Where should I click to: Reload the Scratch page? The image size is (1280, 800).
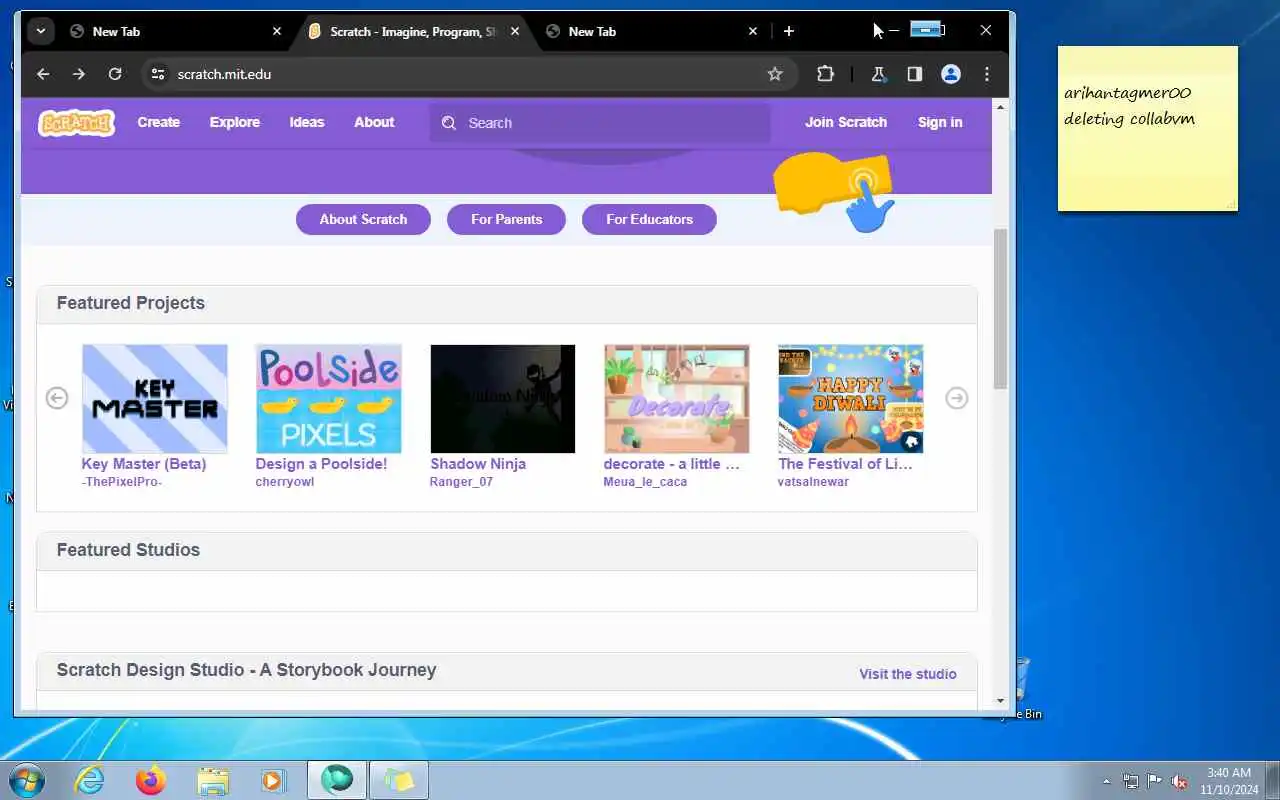(x=115, y=74)
